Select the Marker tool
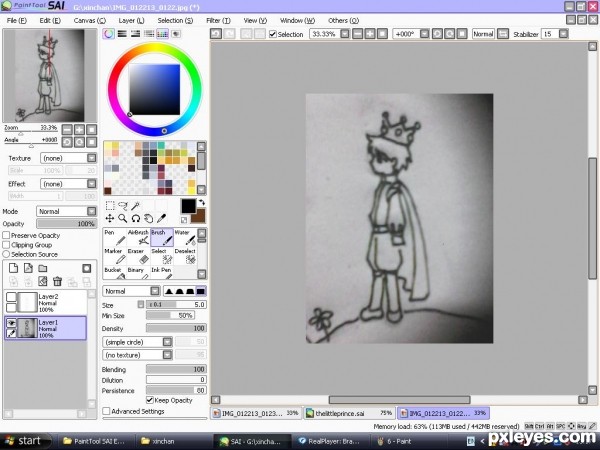Screen dimensions: 600x450 [115, 256]
